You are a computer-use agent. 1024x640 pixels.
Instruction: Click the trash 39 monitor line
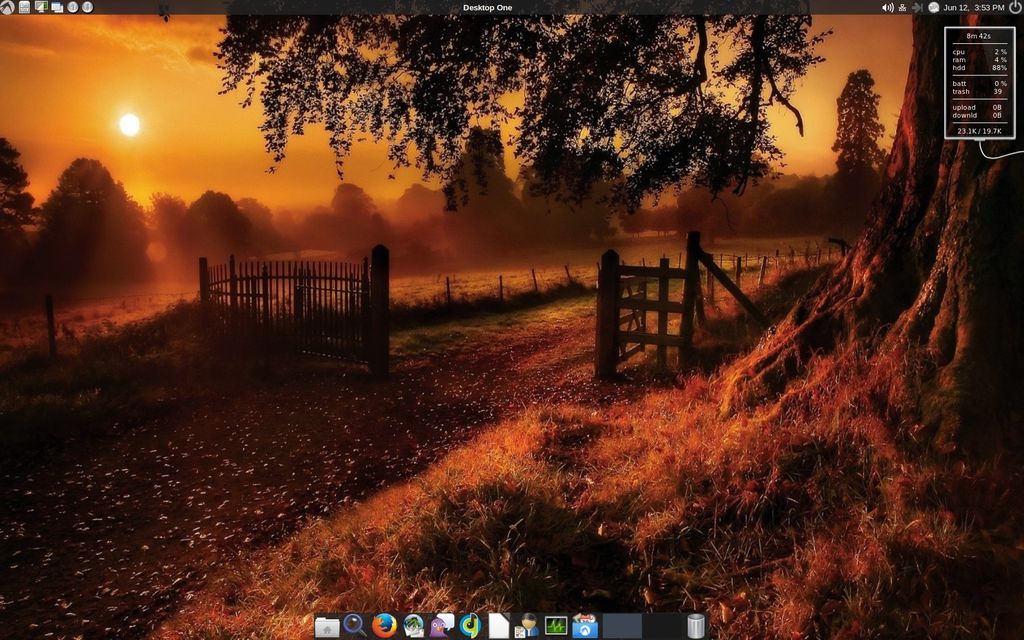(x=979, y=91)
